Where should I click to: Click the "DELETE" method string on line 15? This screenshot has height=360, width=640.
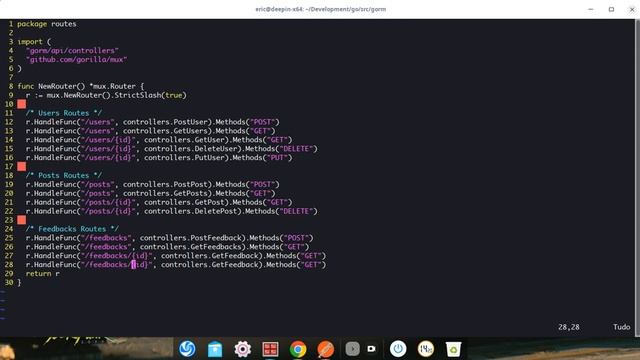pos(296,149)
